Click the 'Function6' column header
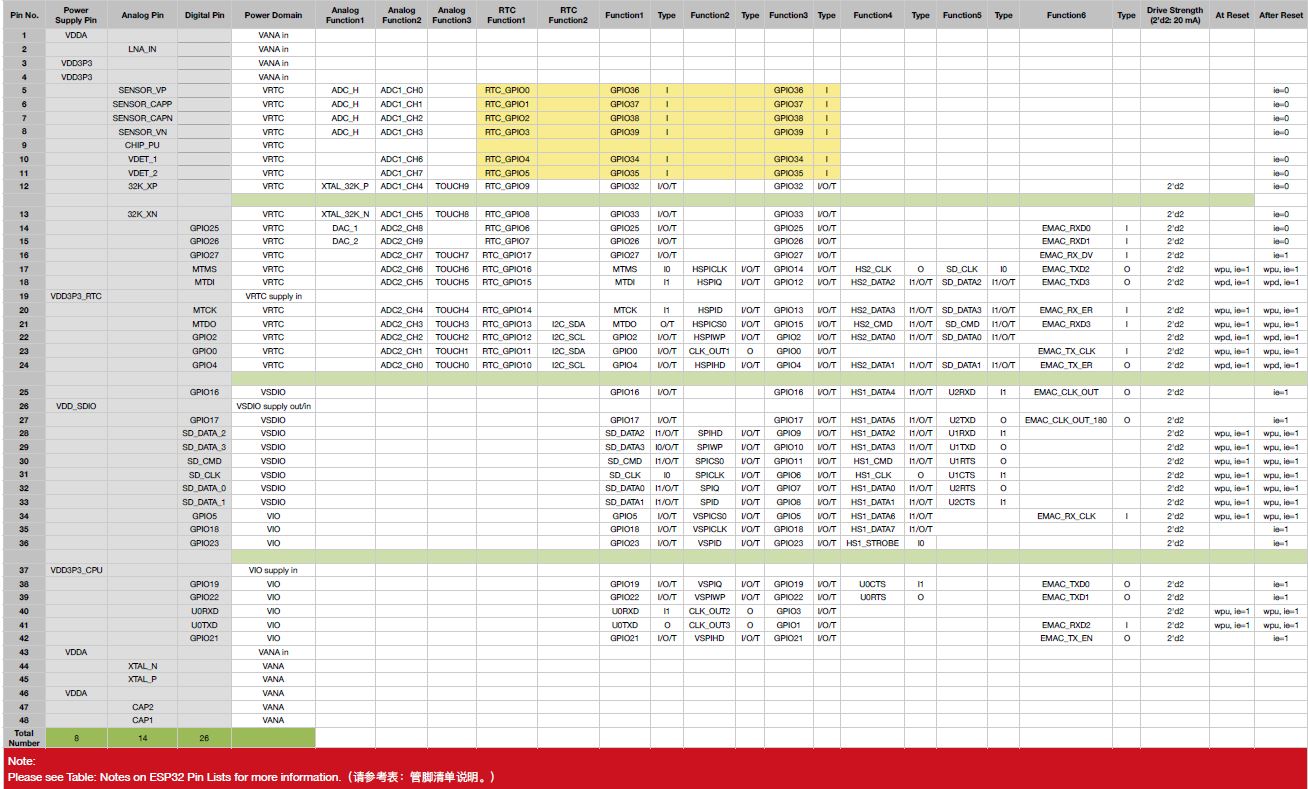The image size is (1308, 789). tap(1065, 15)
